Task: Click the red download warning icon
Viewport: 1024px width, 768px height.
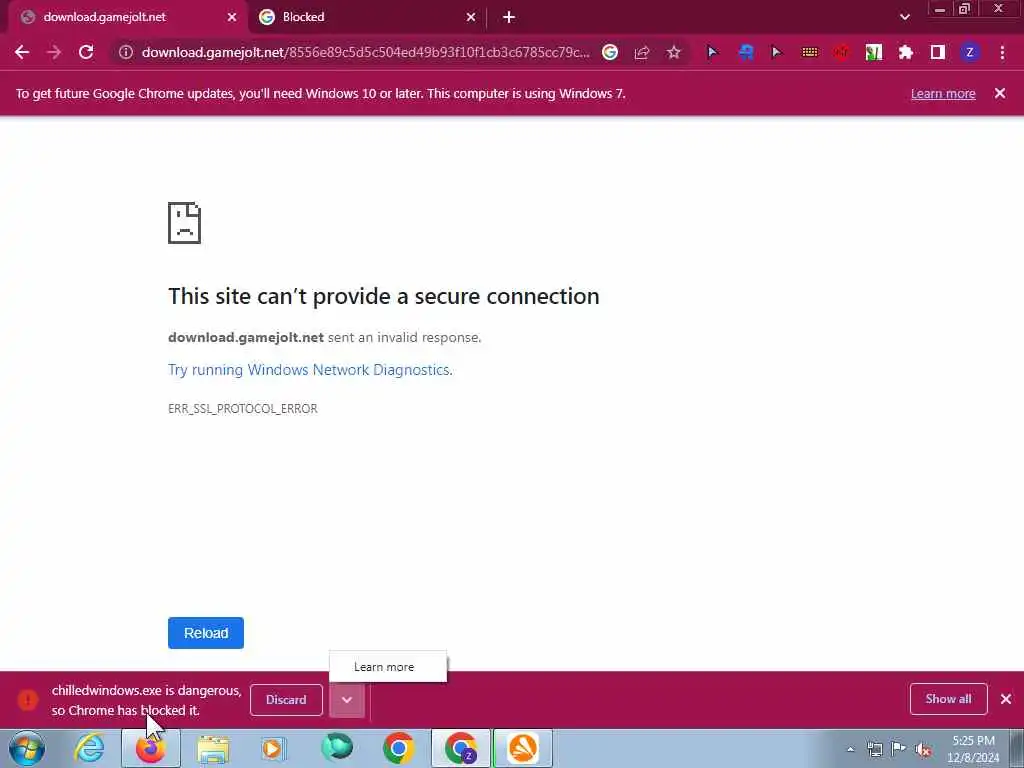Action: [x=28, y=699]
